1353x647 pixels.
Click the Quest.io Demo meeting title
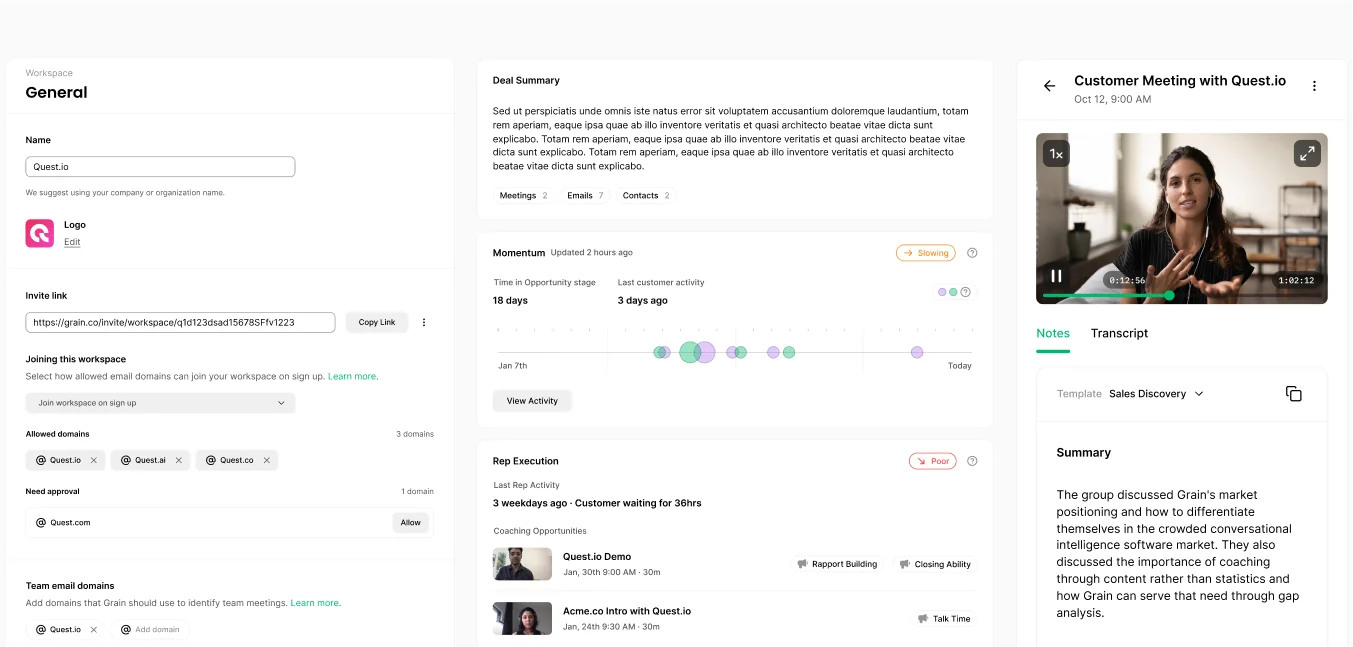point(597,556)
